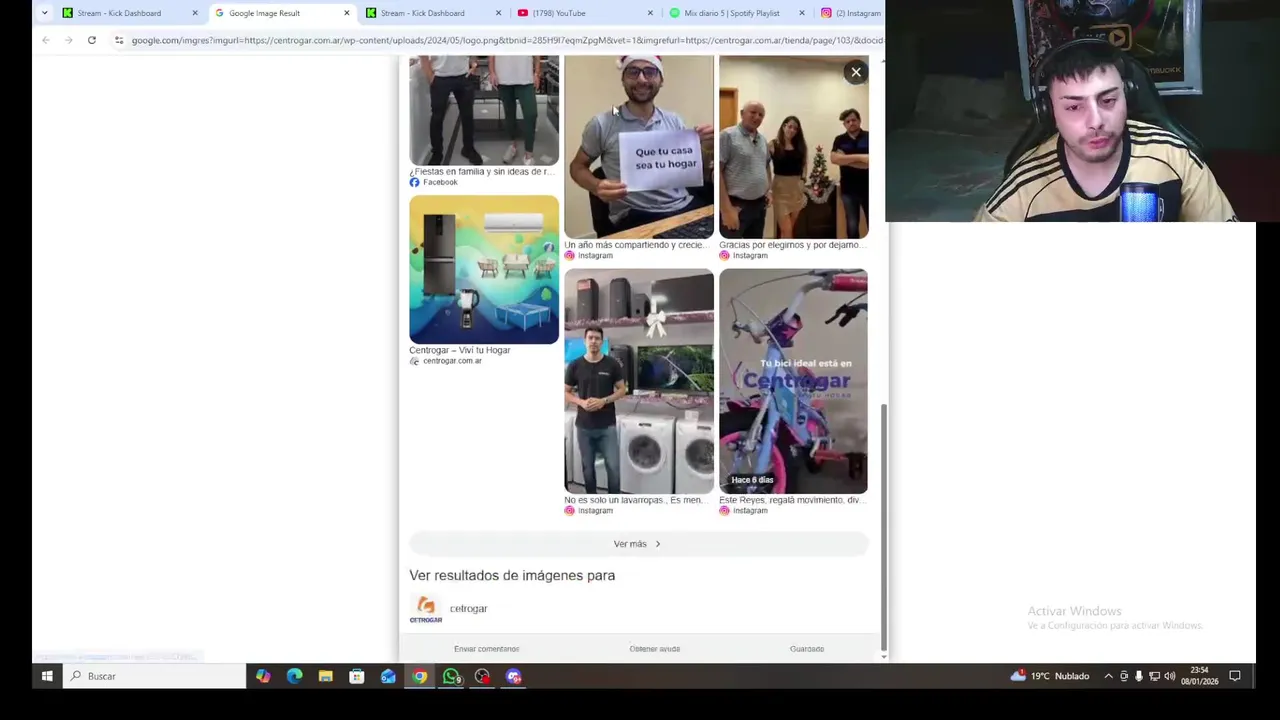
Task: Click the taskbar 'Buscar' search box
Action: tap(155, 676)
